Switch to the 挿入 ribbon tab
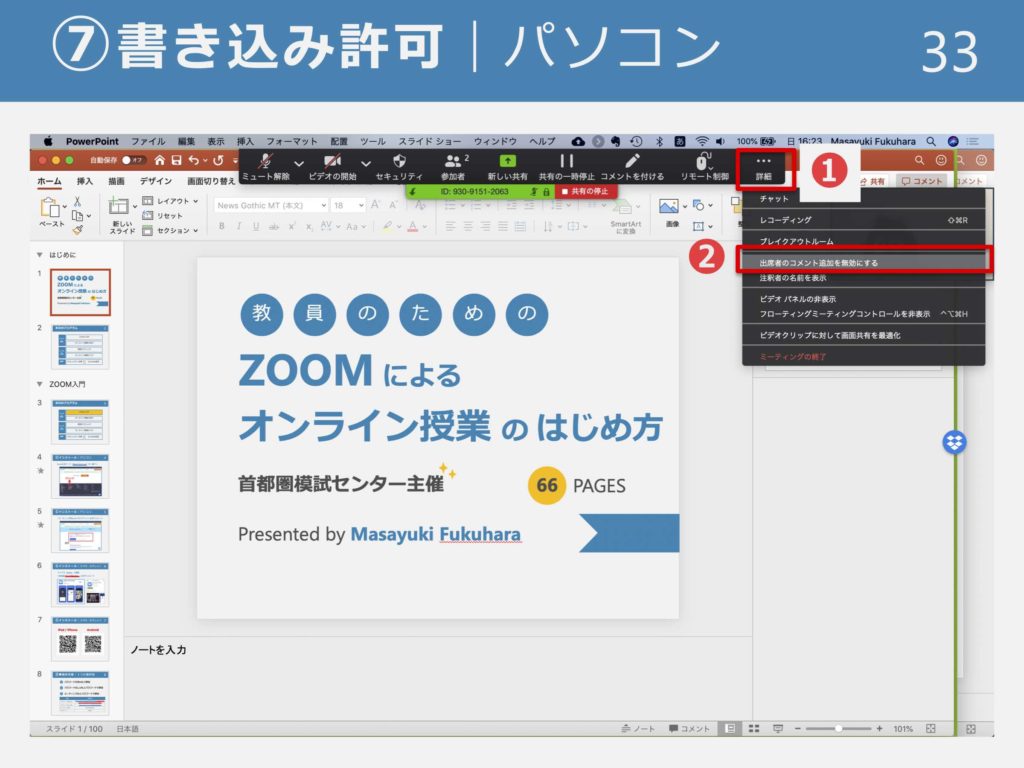Viewport: 1024px width, 768px height. click(85, 181)
